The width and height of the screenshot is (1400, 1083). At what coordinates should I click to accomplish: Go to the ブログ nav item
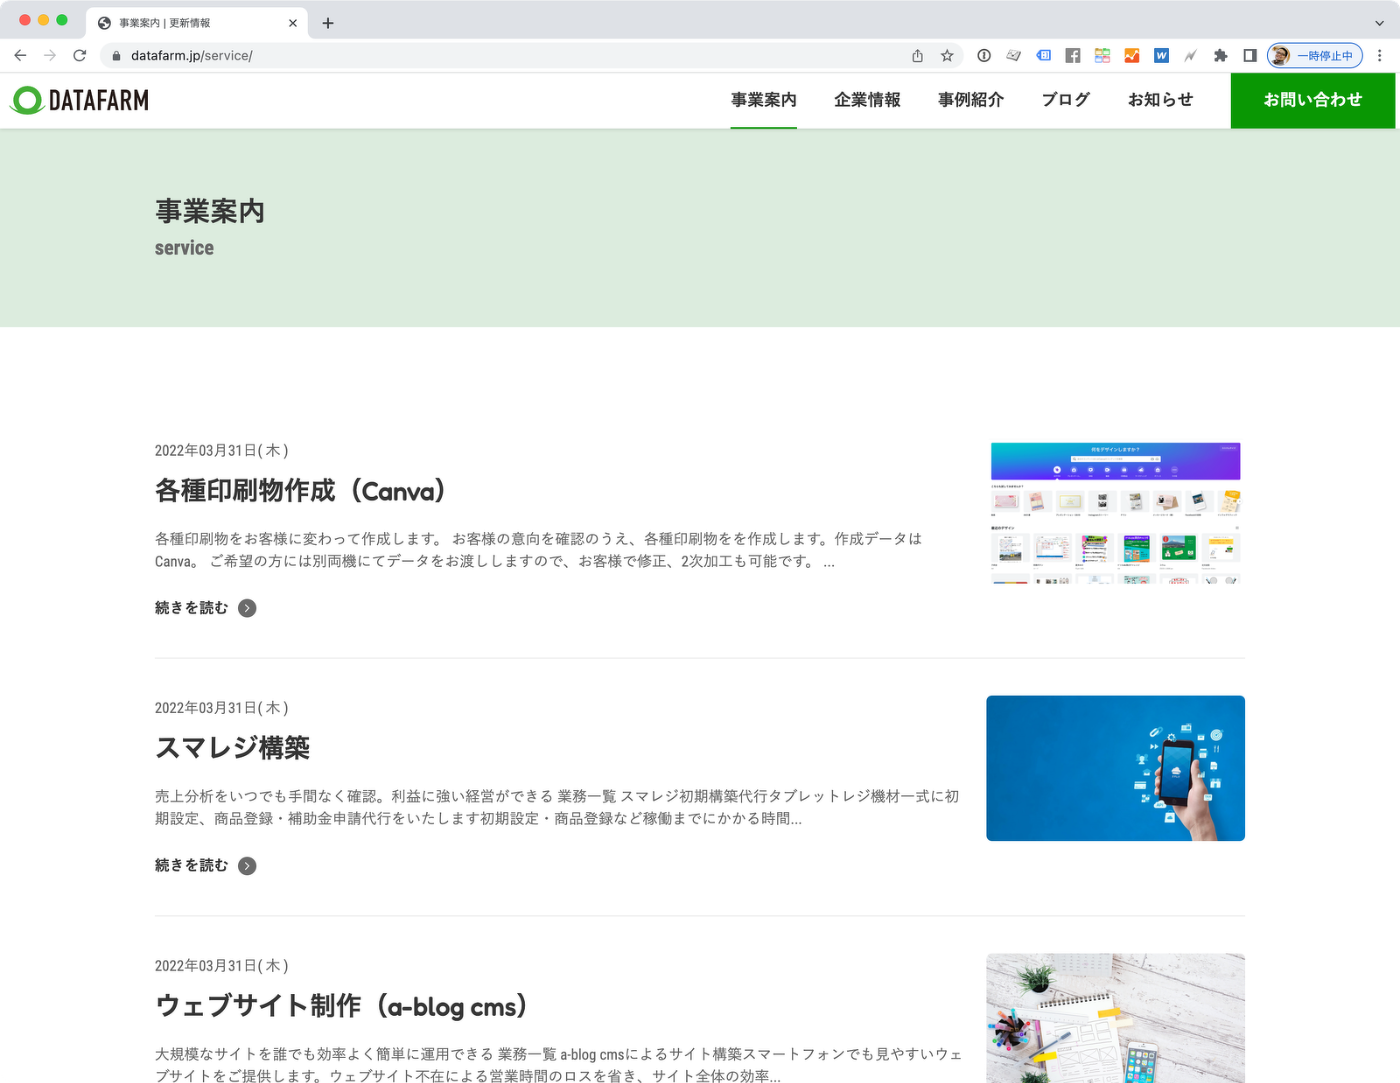pyautogui.click(x=1065, y=100)
